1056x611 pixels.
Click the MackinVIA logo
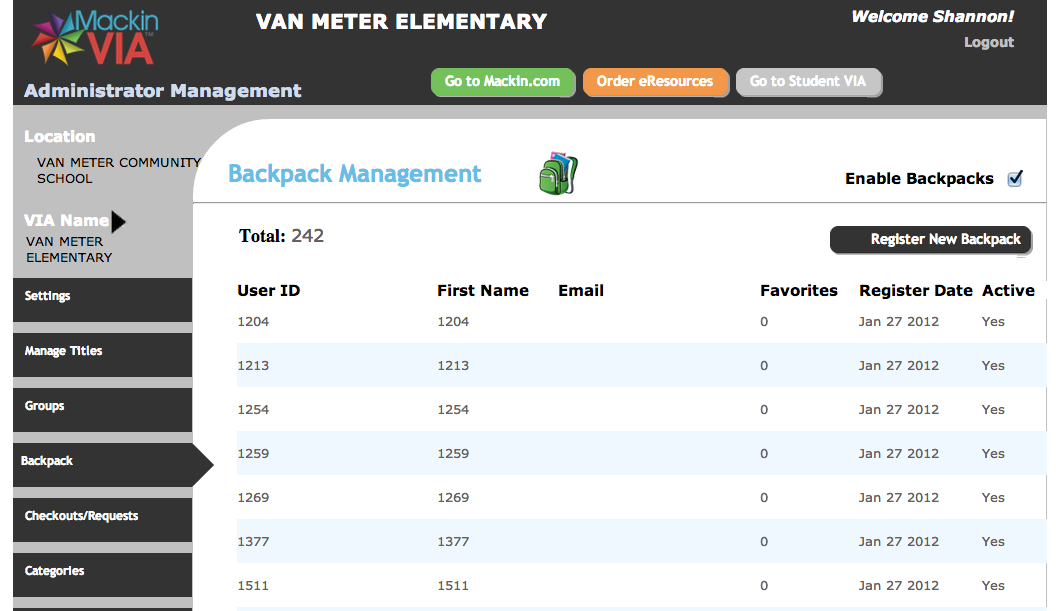(93, 37)
